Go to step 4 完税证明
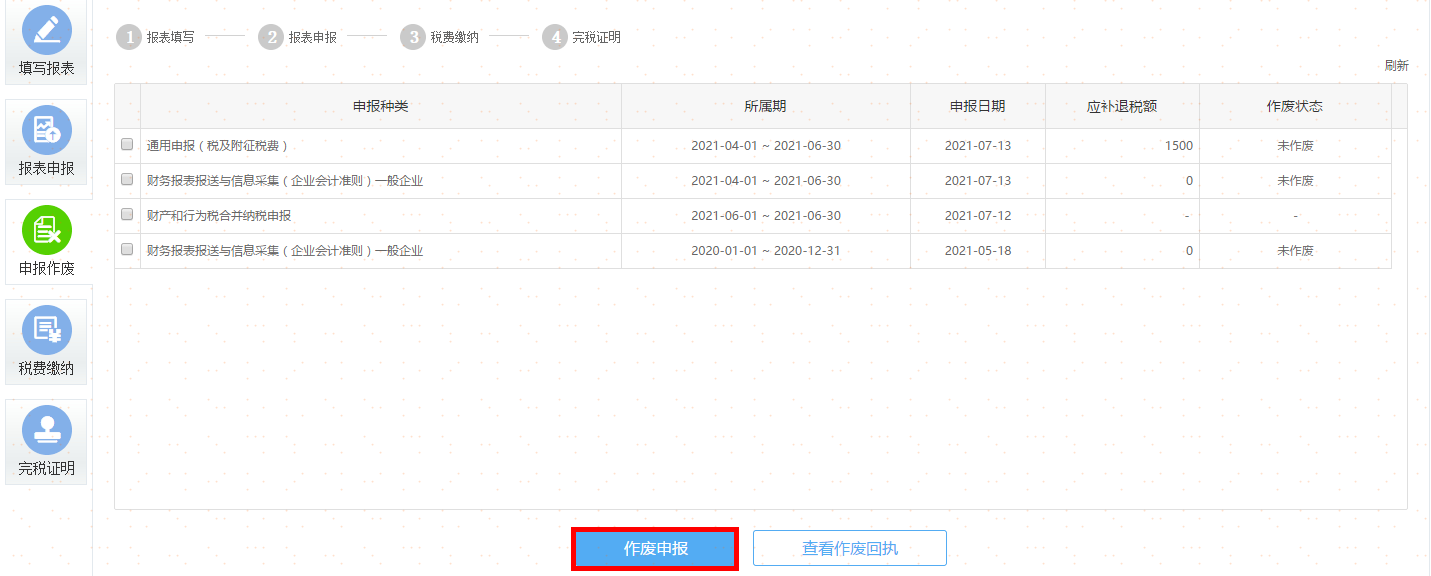Screen dimensions: 1431x576 582,37
